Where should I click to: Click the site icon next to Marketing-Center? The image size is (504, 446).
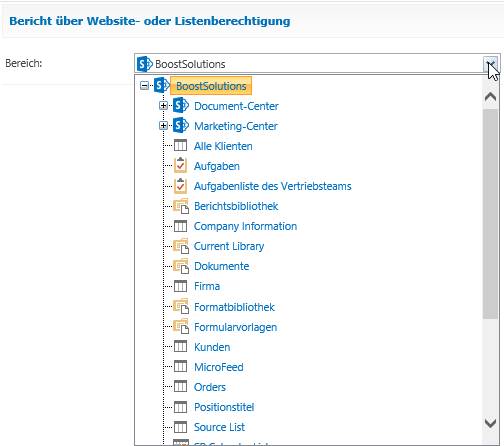click(181, 126)
